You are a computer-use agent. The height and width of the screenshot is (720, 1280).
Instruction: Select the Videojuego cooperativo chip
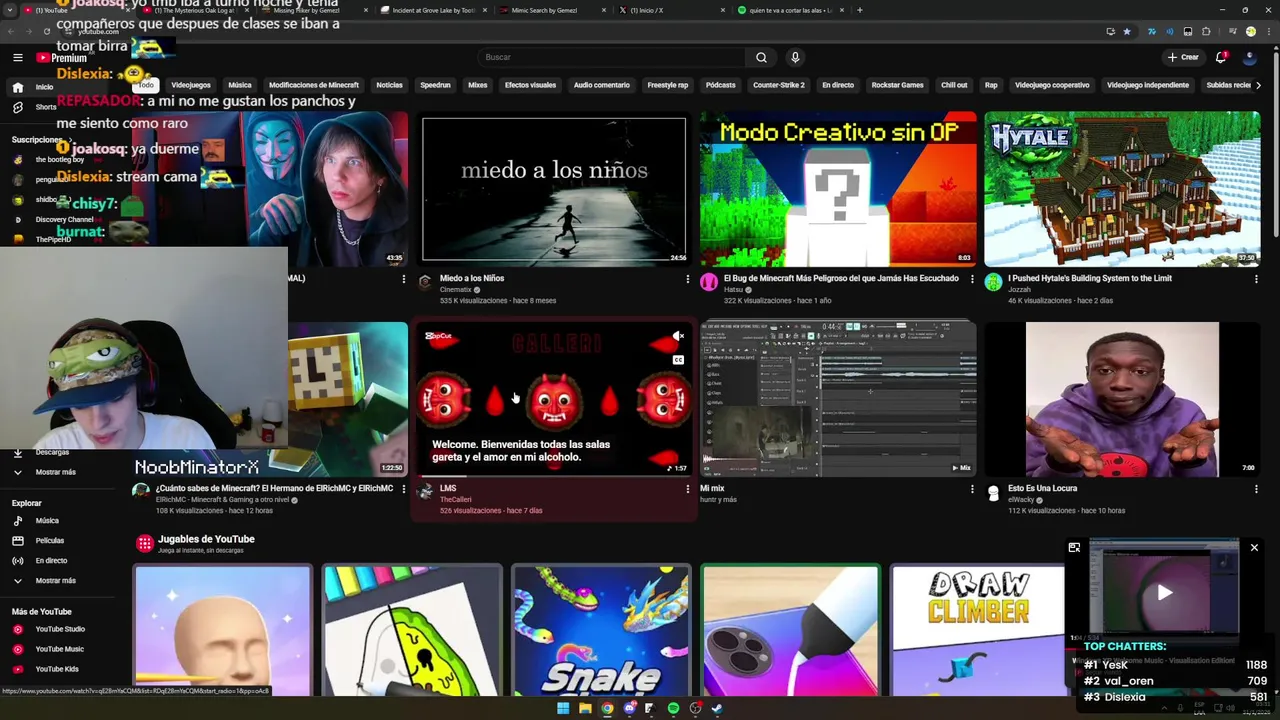(1052, 85)
